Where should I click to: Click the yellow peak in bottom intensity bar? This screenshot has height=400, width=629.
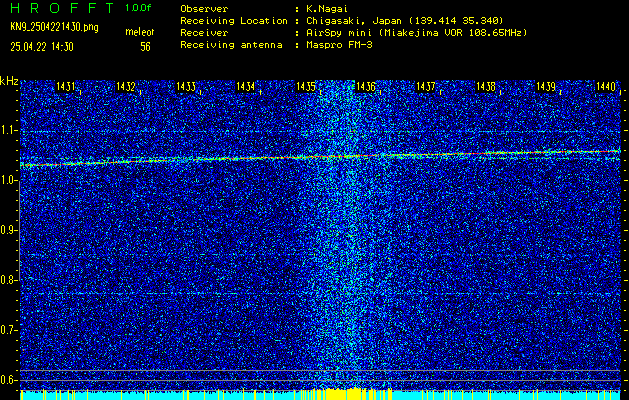[343, 394]
